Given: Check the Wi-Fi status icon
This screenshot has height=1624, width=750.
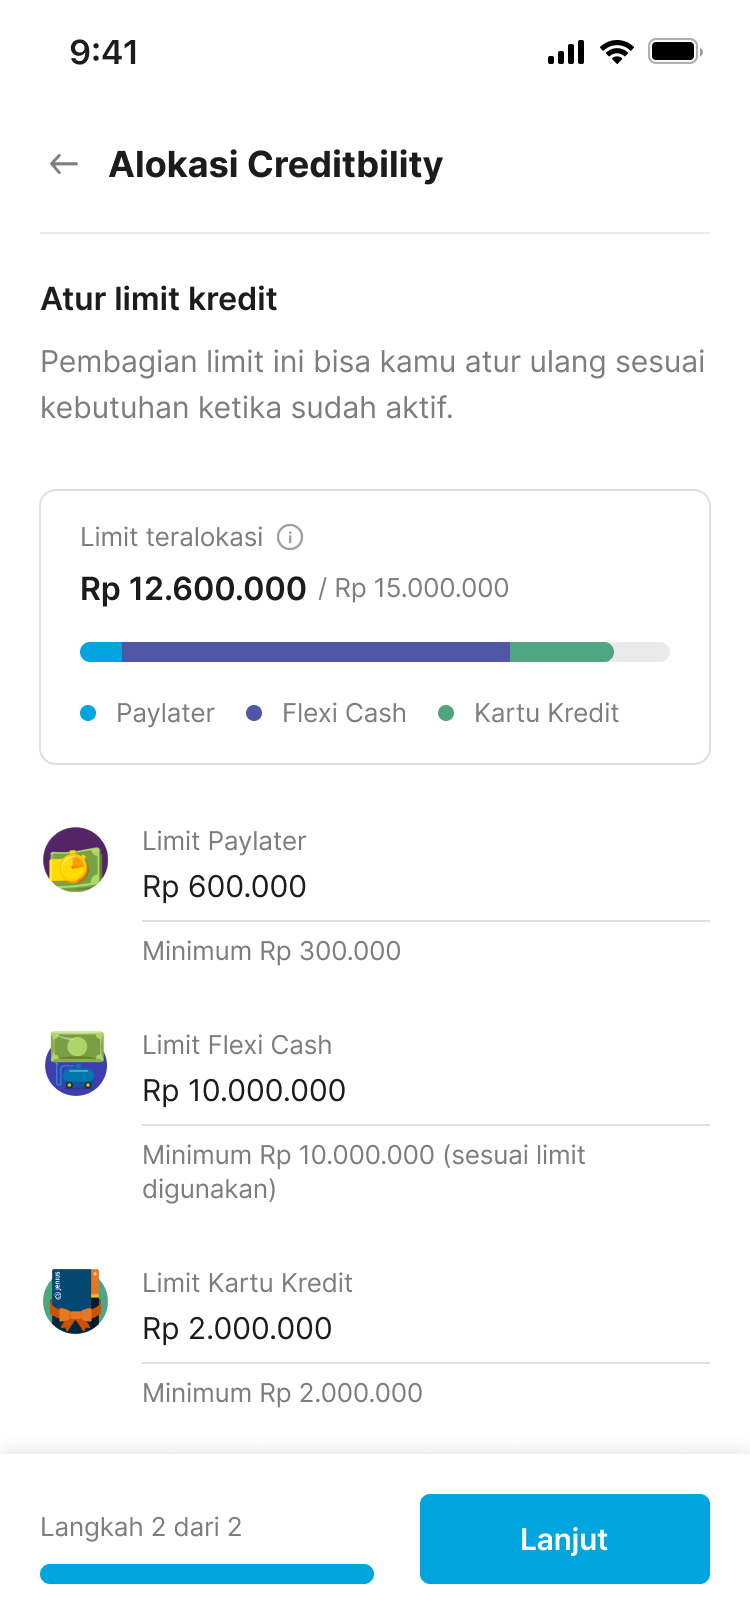Looking at the screenshot, I should coord(617,52).
